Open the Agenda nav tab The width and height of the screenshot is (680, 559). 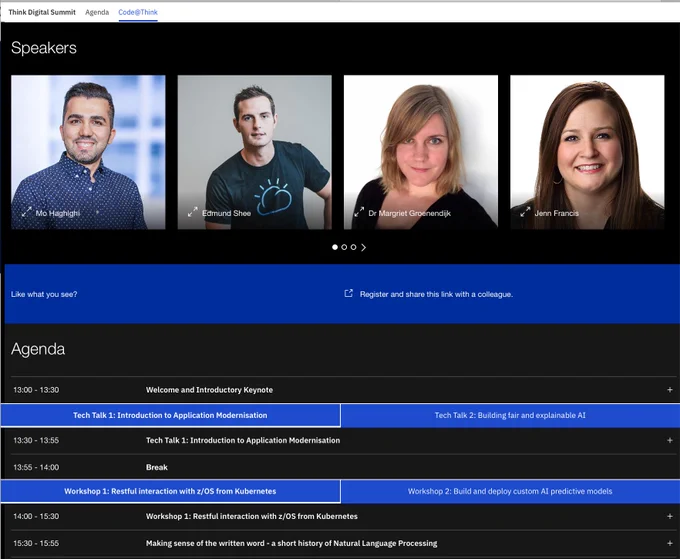click(x=97, y=12)
